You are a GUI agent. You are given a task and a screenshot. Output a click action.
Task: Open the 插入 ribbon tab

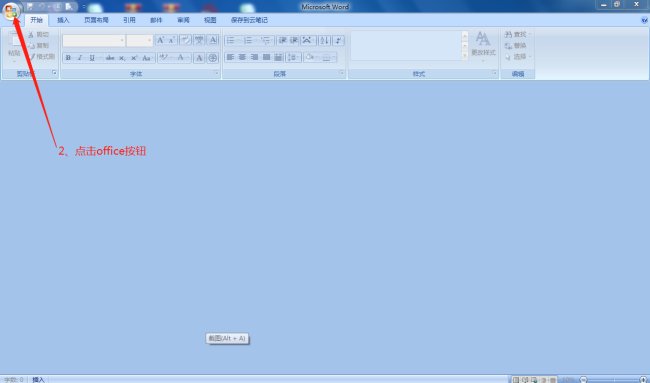tap(63, 20)
